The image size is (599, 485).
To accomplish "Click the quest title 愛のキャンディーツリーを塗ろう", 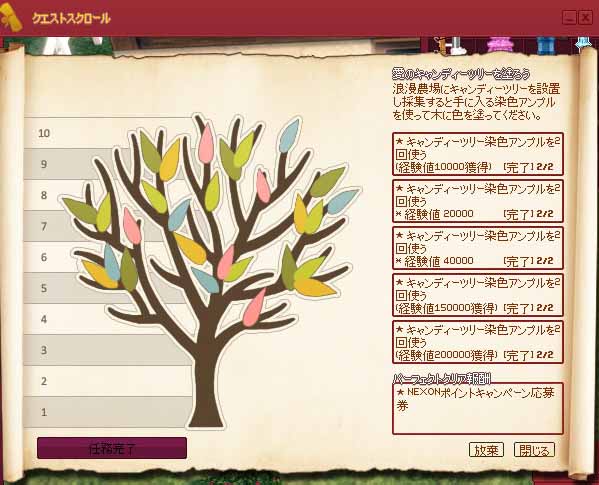I will pos(461,74).
